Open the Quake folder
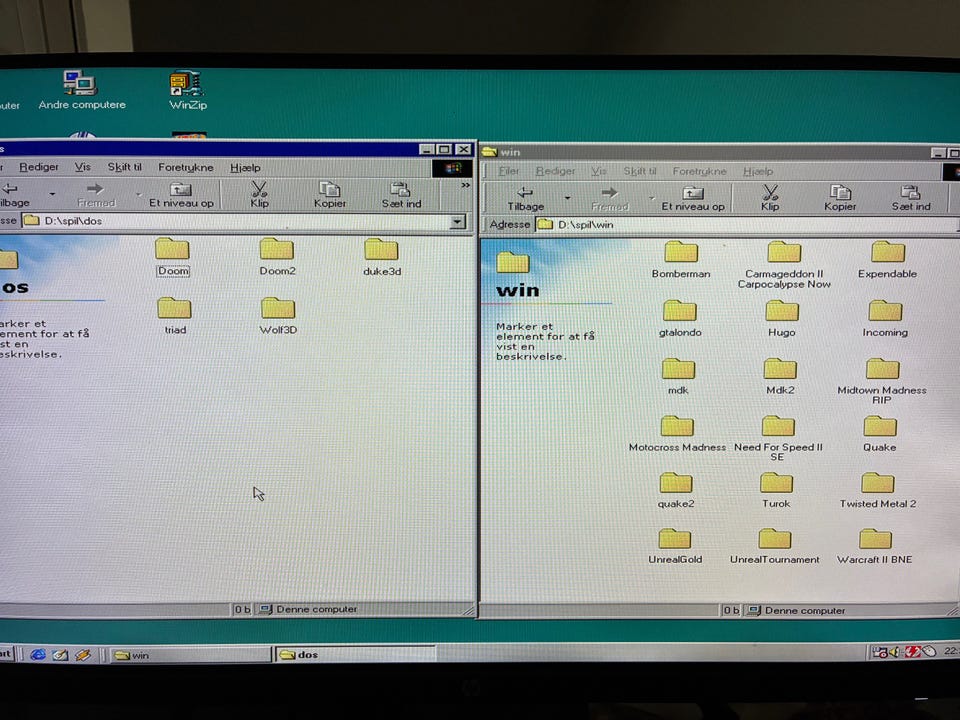 (880, 433)
